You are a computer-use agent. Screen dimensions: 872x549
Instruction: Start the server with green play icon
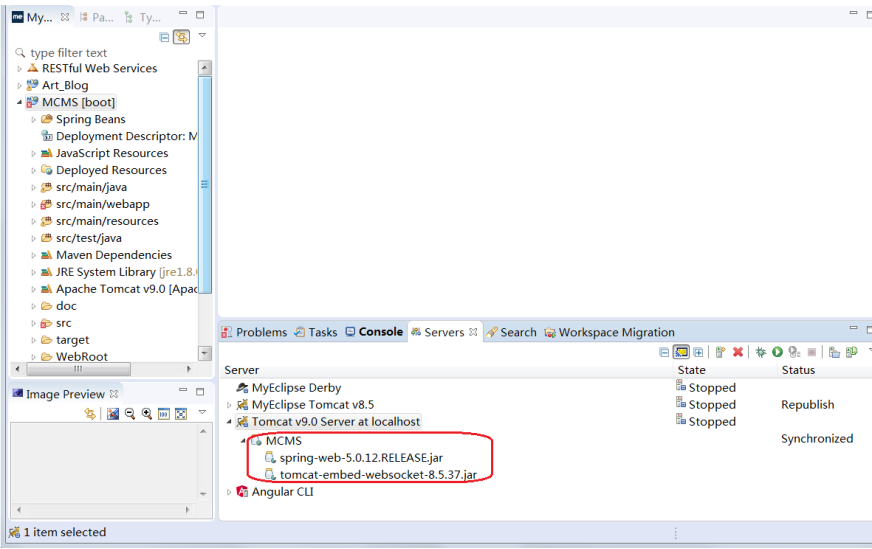coord(777,352)
